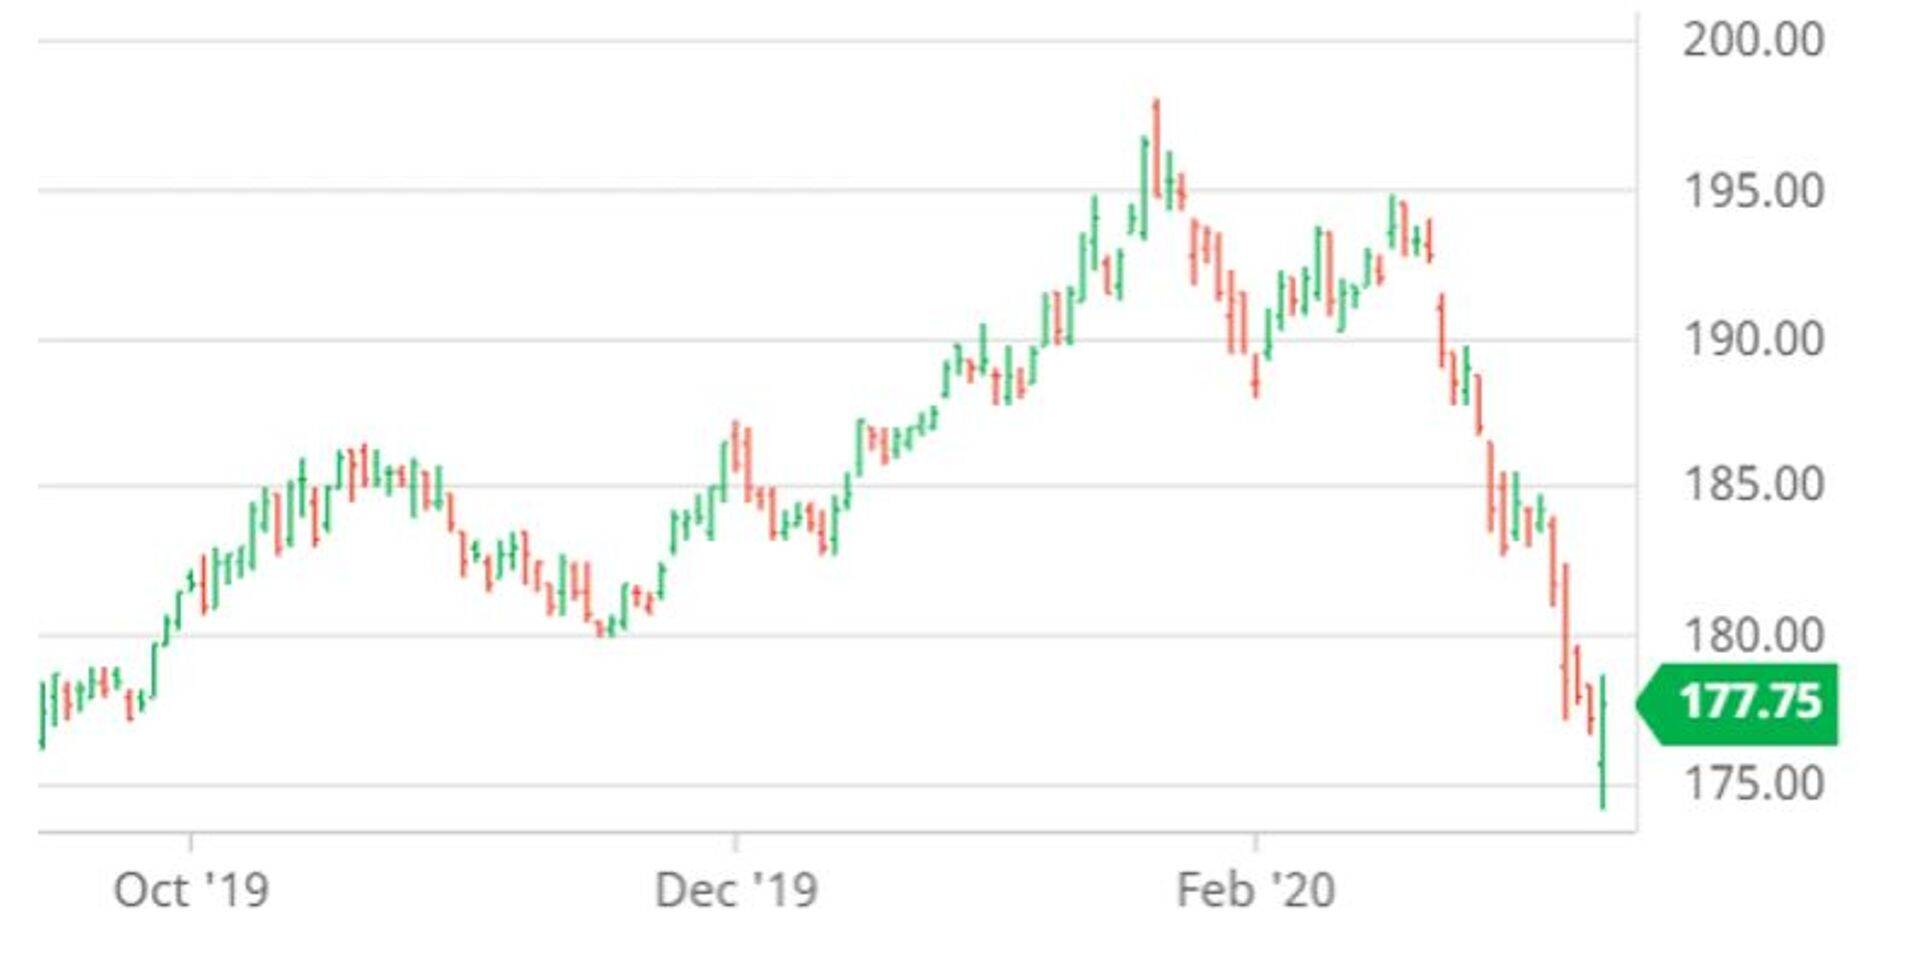Select the last green bar at right edge
Screen dimensions: 1920x979
(x=1603, y=740)
